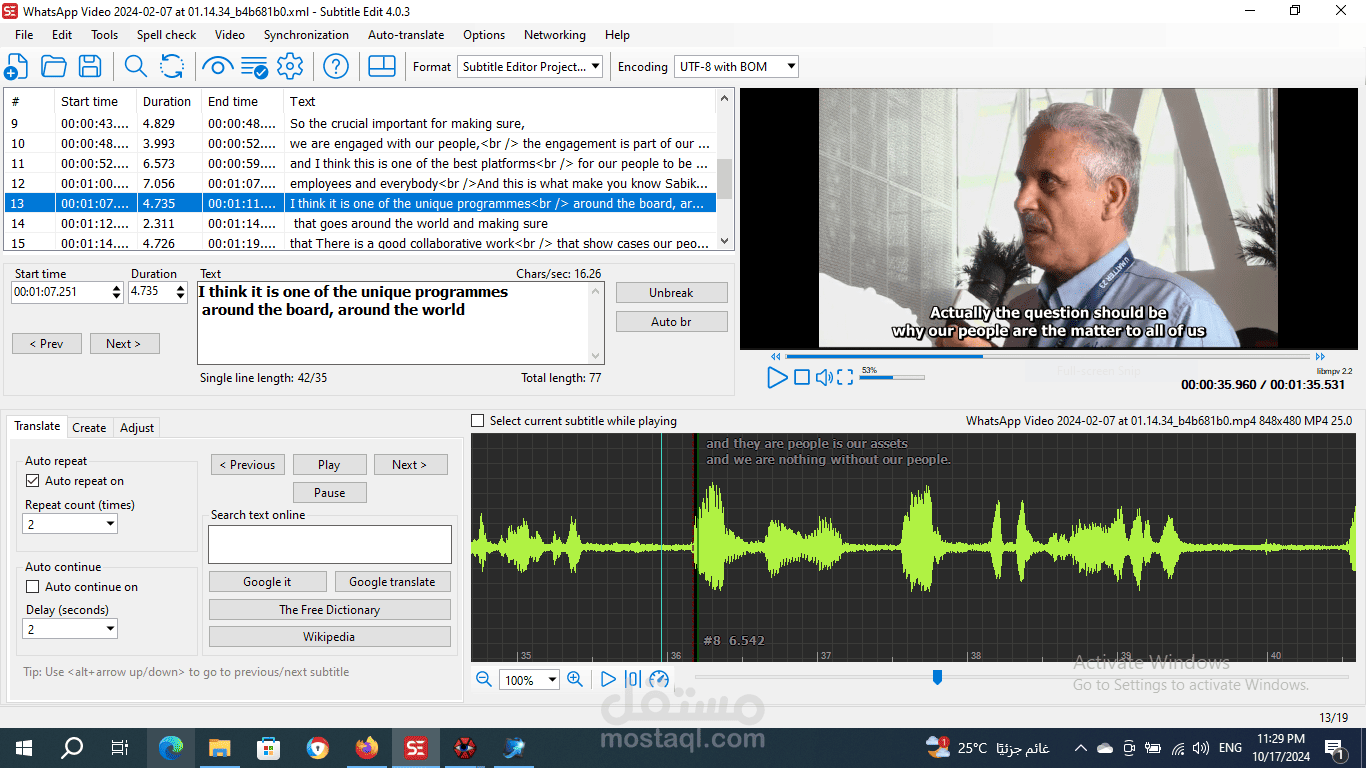The height and width of the screenshot is (768, 1366).
Task: Open Find using the magnifier toolbar icon
Action: (x=135, y=67)
